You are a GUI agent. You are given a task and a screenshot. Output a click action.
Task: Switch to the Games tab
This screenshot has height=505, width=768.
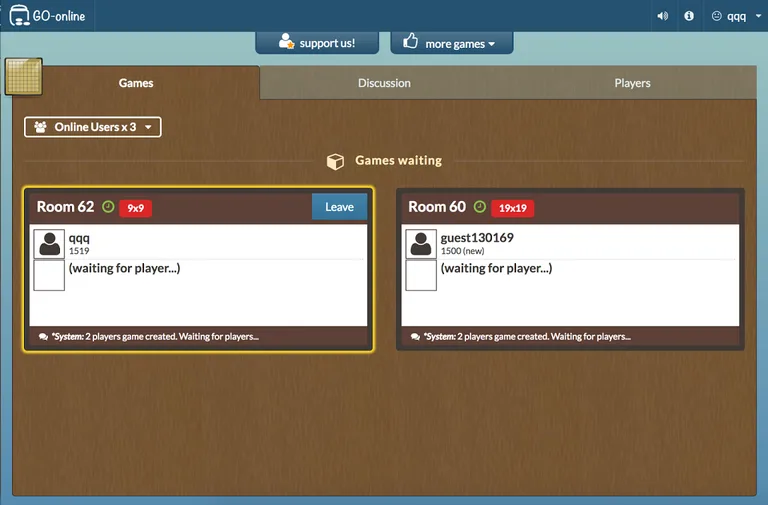pyautogui.click(x=136, y=83)
